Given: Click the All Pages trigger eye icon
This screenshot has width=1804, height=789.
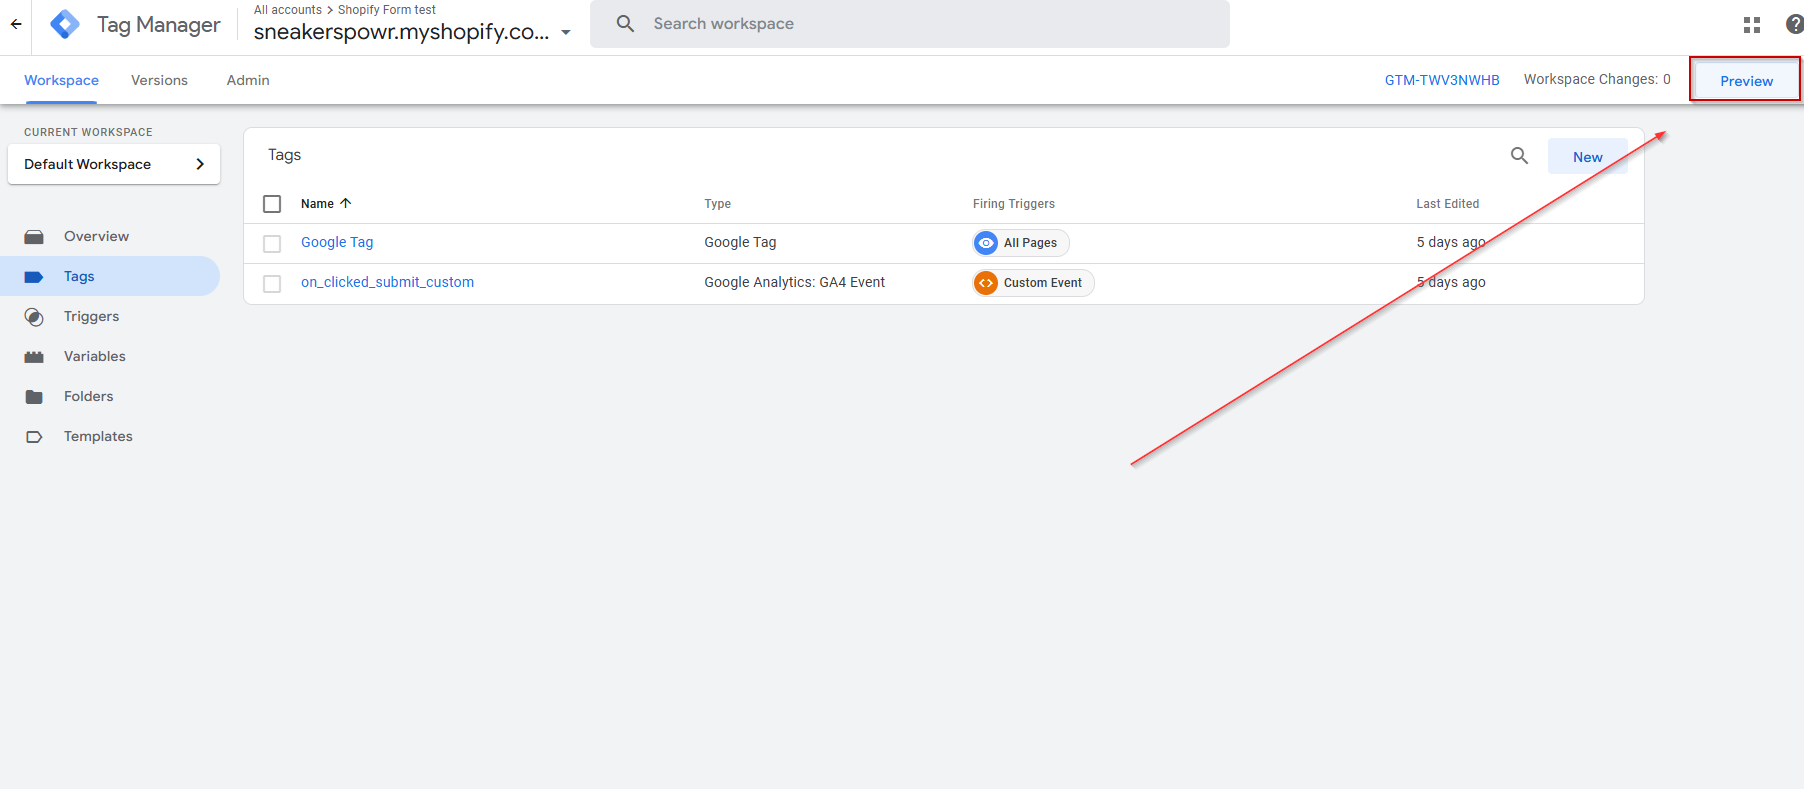Looking at the screenshot, I should pyautogui.click(x=986, y=243).
